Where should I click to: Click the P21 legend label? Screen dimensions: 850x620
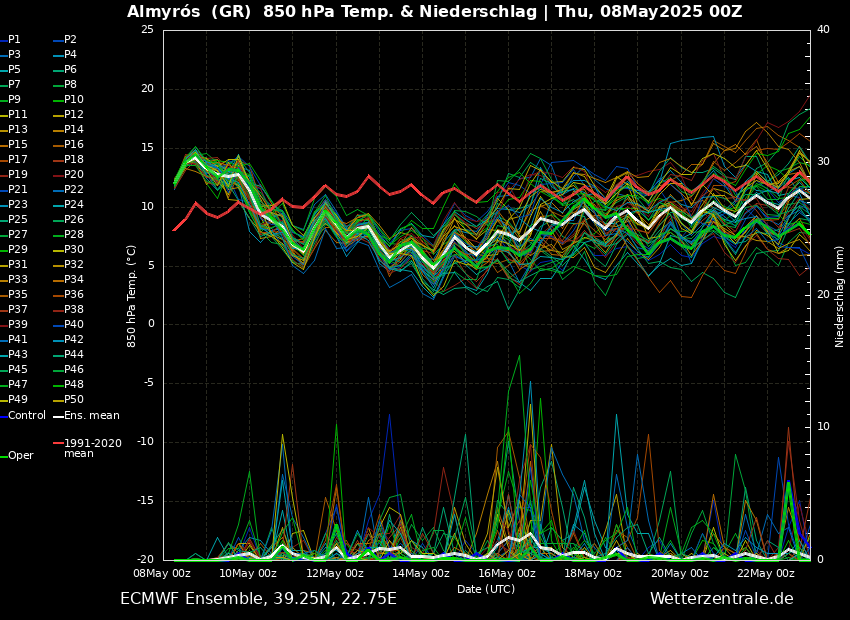click(x=18, y=190)
